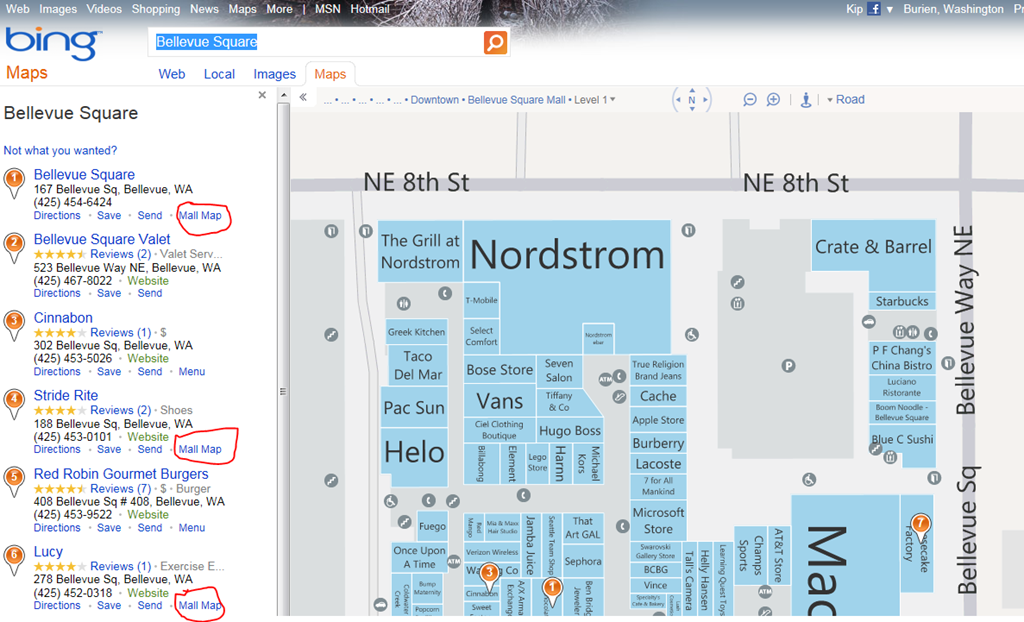
Task: Click the ATM icon near Once Upon A Time
Action: [x=454, y=561]
